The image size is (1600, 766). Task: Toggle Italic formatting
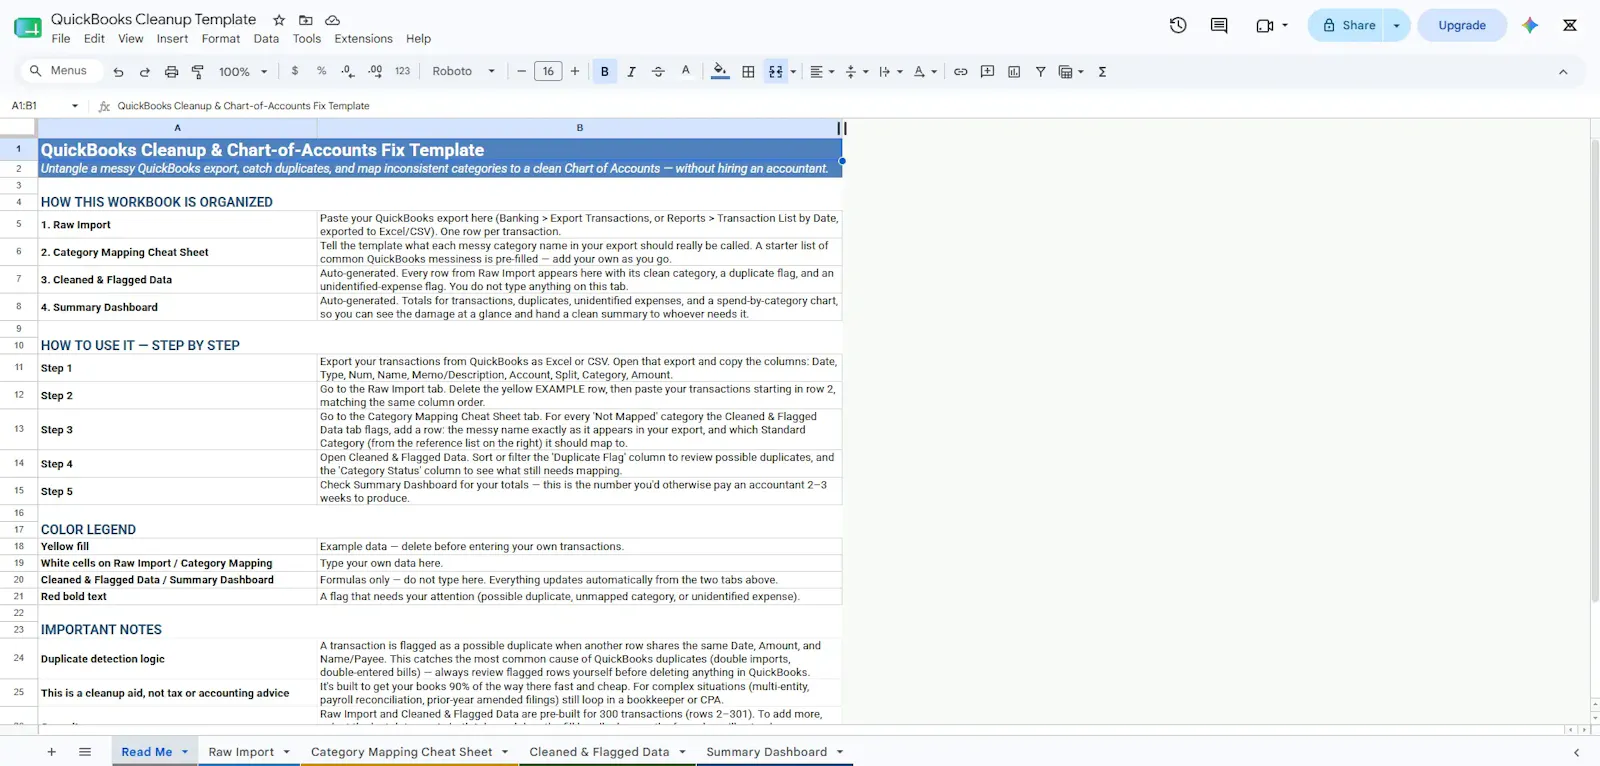(x=631, y=72)
